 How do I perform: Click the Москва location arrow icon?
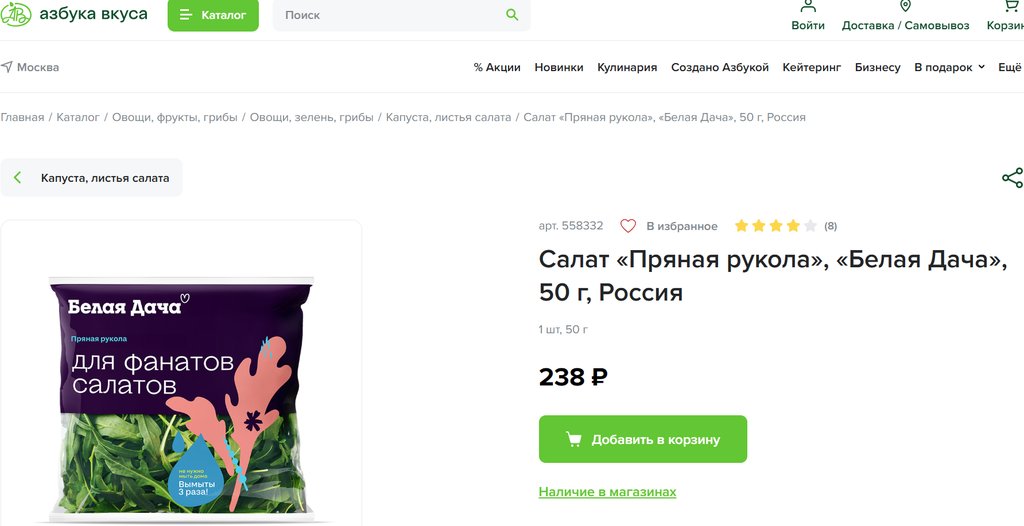click(7, 67)
